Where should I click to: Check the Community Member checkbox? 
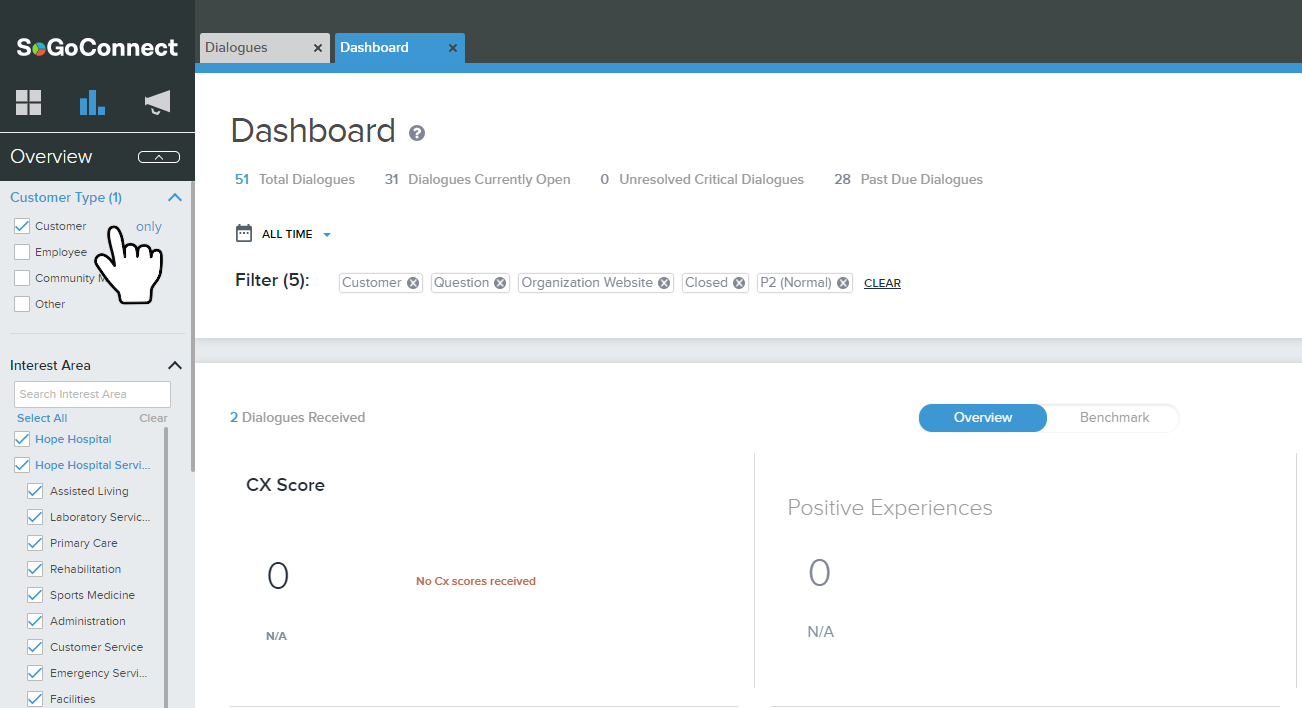click(22, 278)
